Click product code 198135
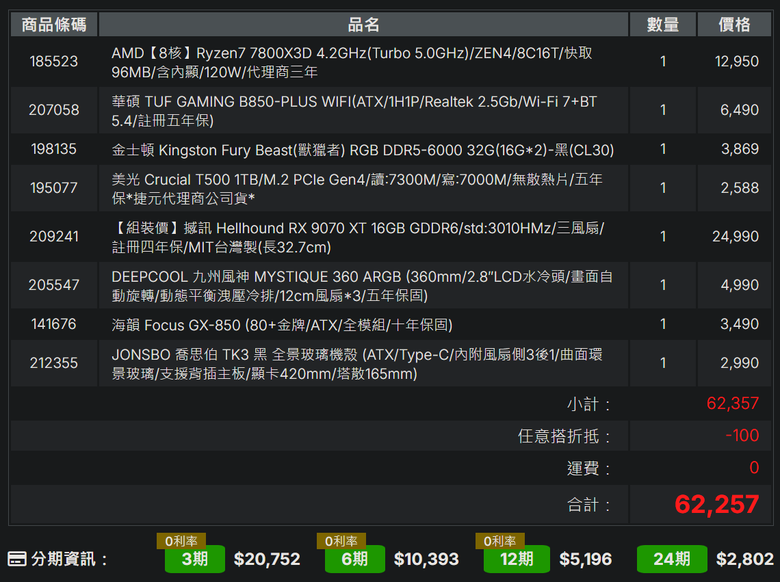Image resolution: width=780 pixels, height=582 pixels. pyautogui.click(x=54, y=149)
